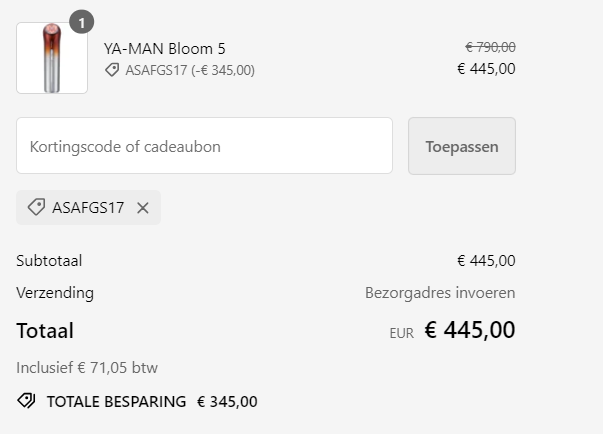Click the quantity badge on product image
The image size is (603, 434).
tap(82, 22)
